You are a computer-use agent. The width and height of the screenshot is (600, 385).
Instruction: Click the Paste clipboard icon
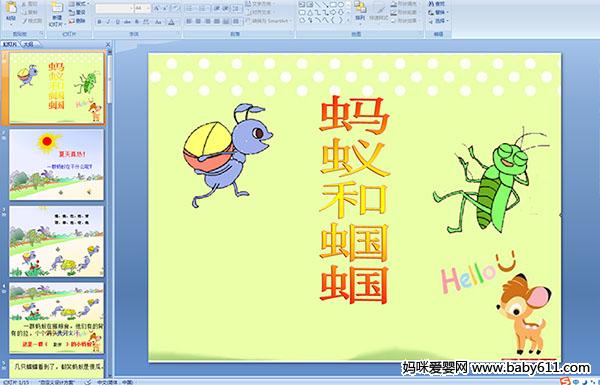pyautogui.click(x=11, y=8)
